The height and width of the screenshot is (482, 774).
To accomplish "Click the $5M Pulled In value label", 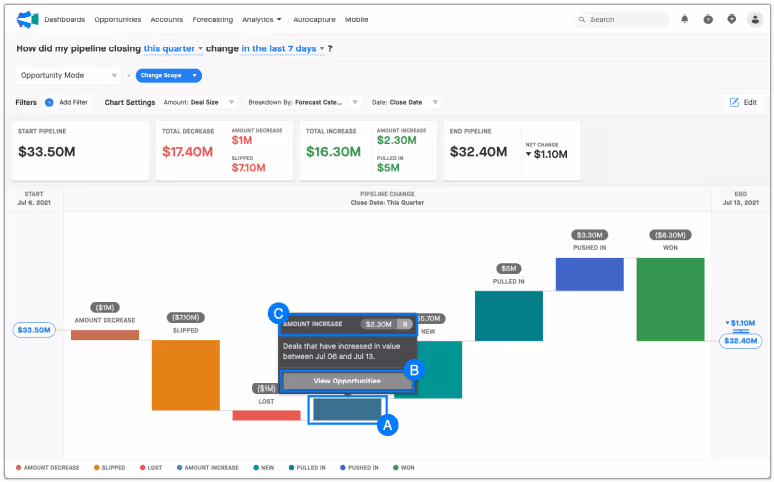I will 508,269.
